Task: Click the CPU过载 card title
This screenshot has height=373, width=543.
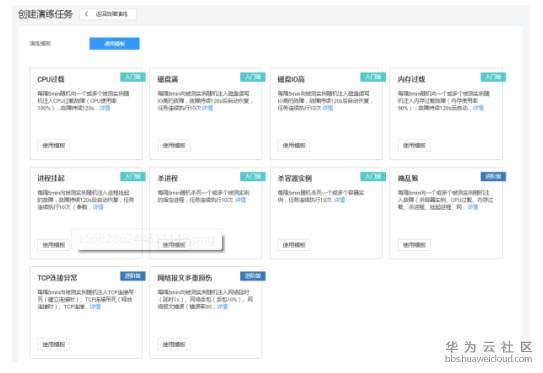Action: tap(51, 79)
